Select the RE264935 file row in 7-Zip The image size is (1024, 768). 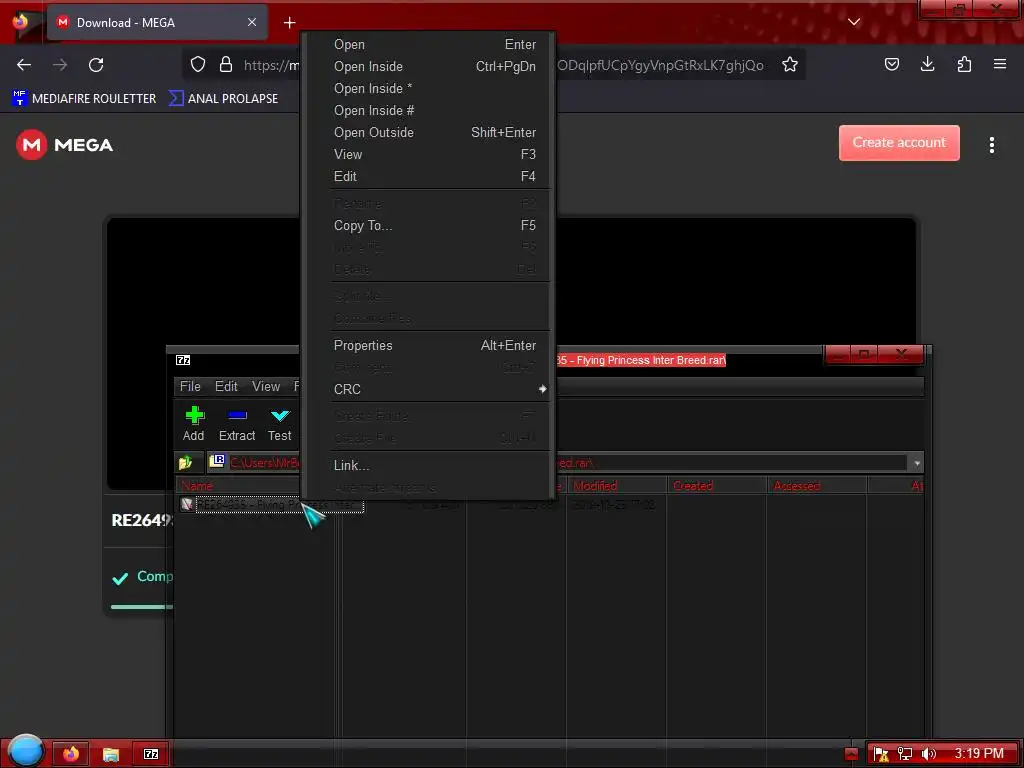coord(280,505)
